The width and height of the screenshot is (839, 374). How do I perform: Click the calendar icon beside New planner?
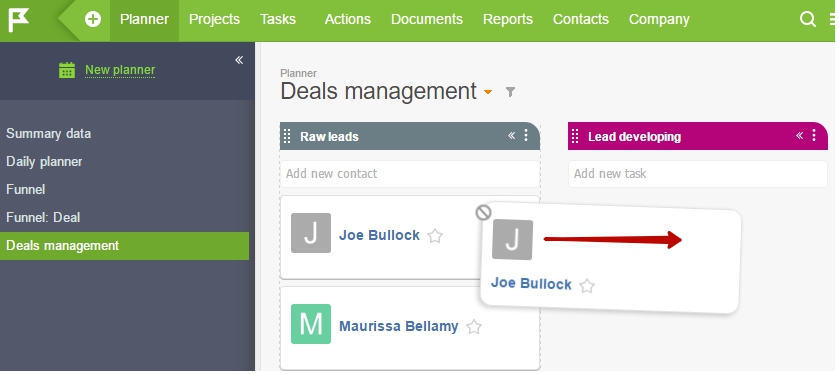(x=67, y=70)
